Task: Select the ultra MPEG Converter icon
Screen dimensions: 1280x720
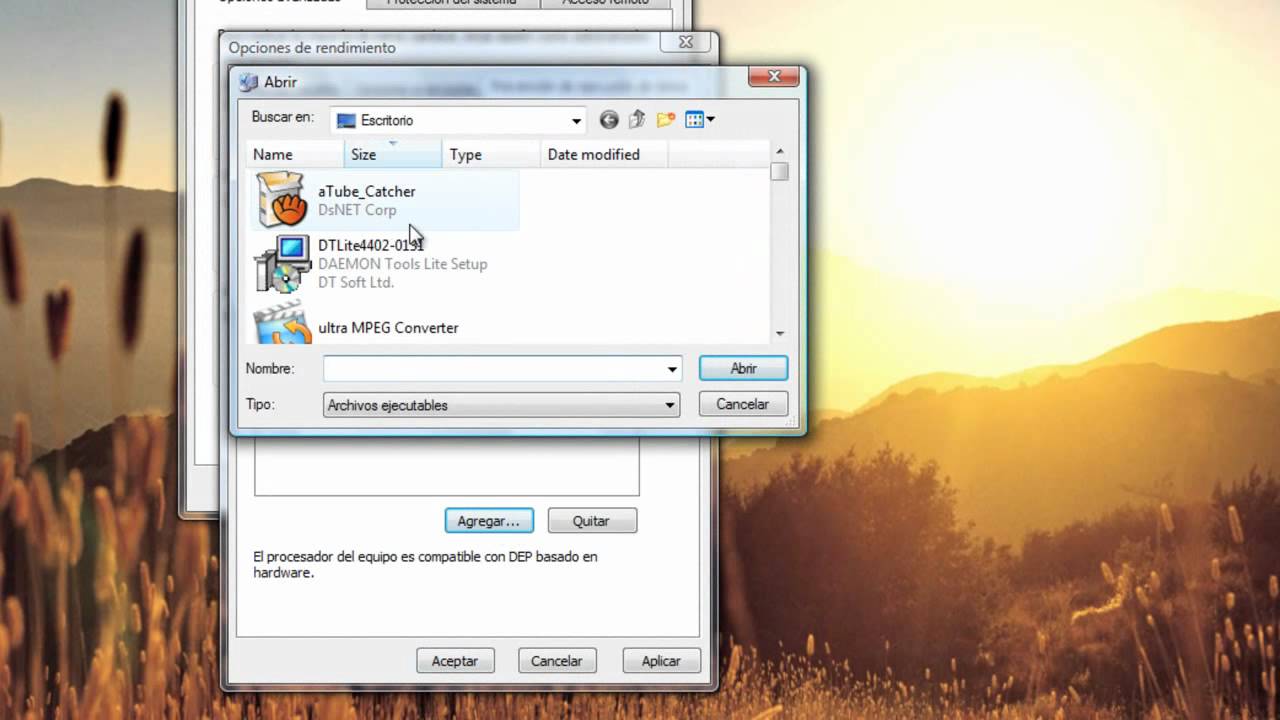Action: tap(281, 323)
